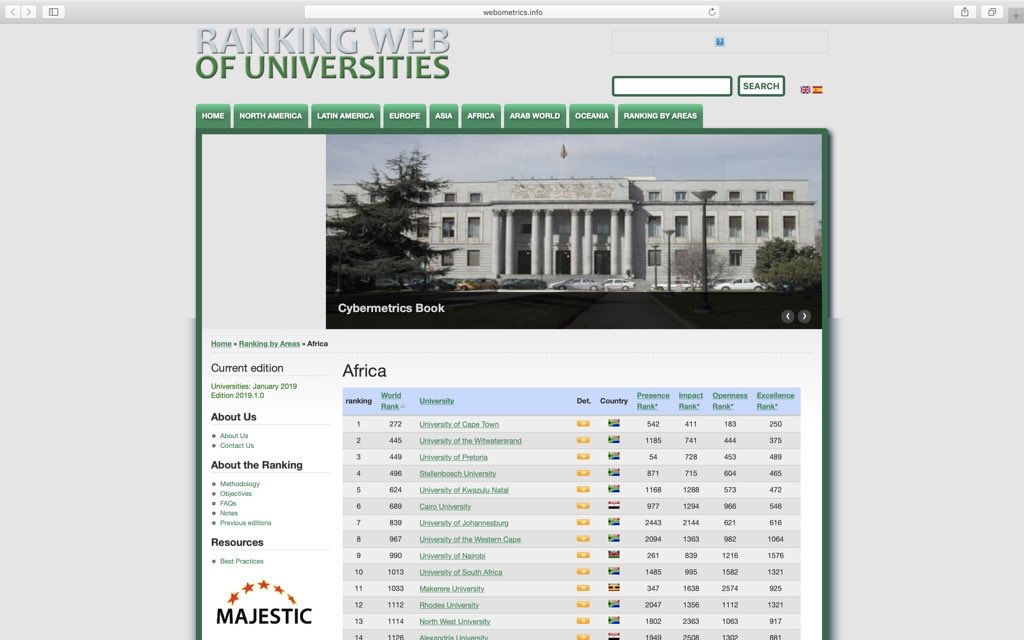Open the Europe navigation tab
Image resolution: width=1024 pixels, height=640 pixels.
click(x=405, y=116)
